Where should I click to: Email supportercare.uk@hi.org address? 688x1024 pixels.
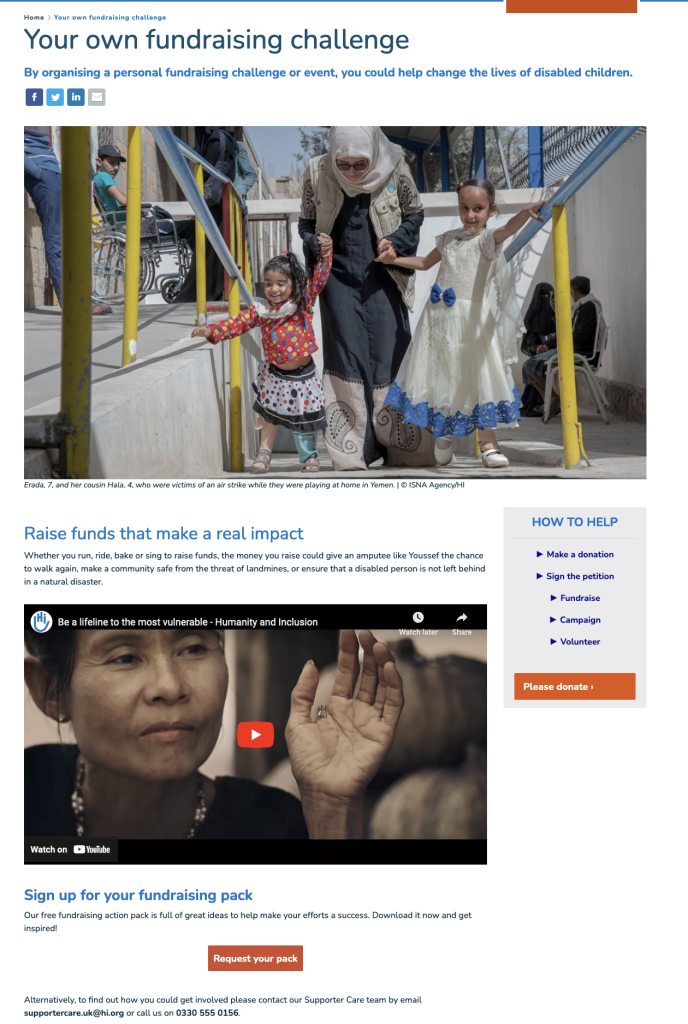(74, 1013)
